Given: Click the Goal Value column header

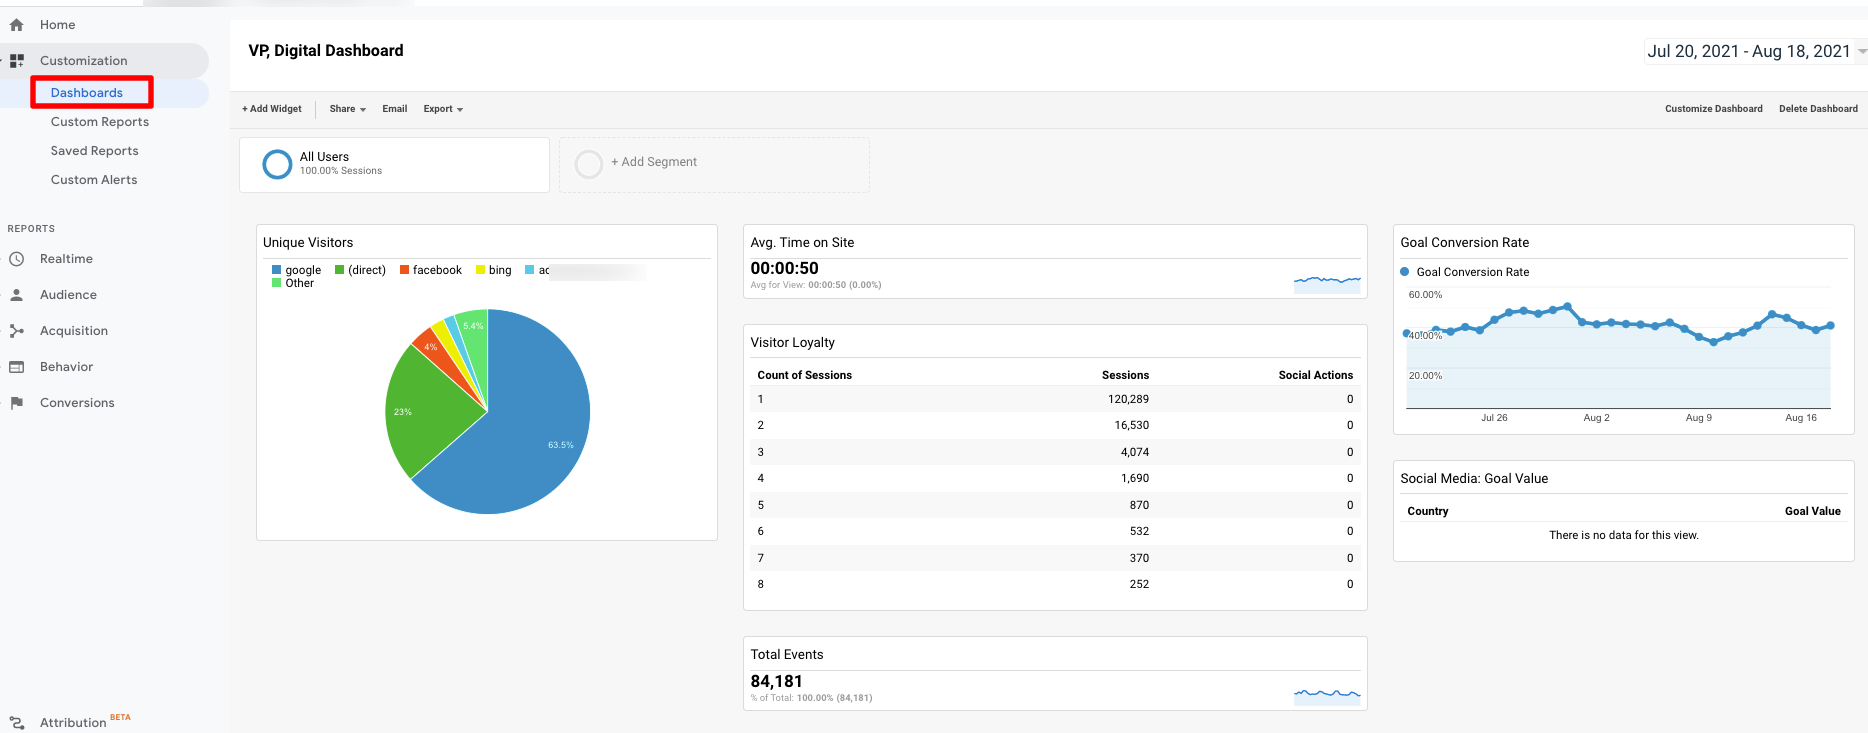Looking at the screenshot, I should coord(1812,511).
